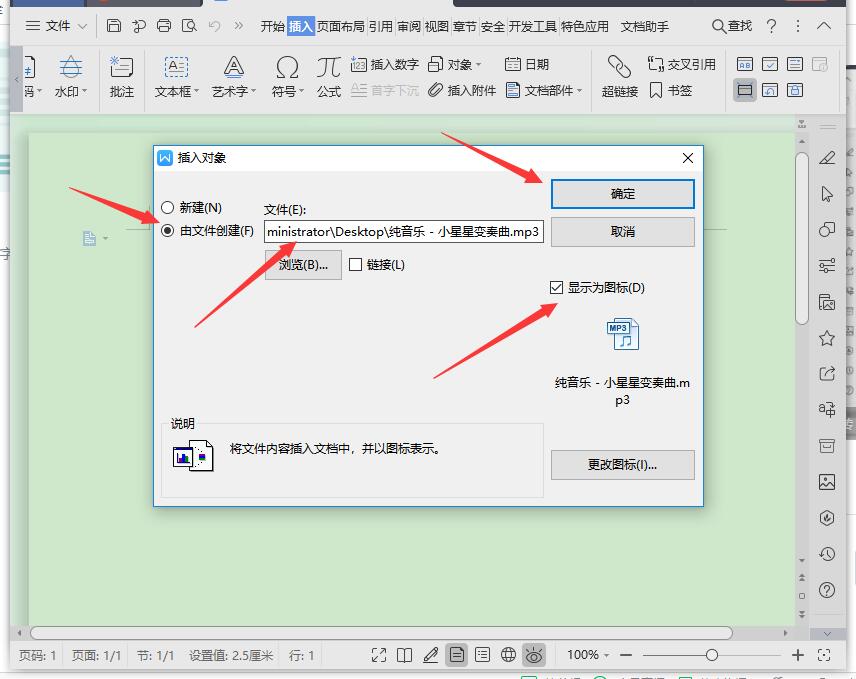Expand the 文本框 dropdown arrow
Screen dimensions: 856x679
pos(197,91)
